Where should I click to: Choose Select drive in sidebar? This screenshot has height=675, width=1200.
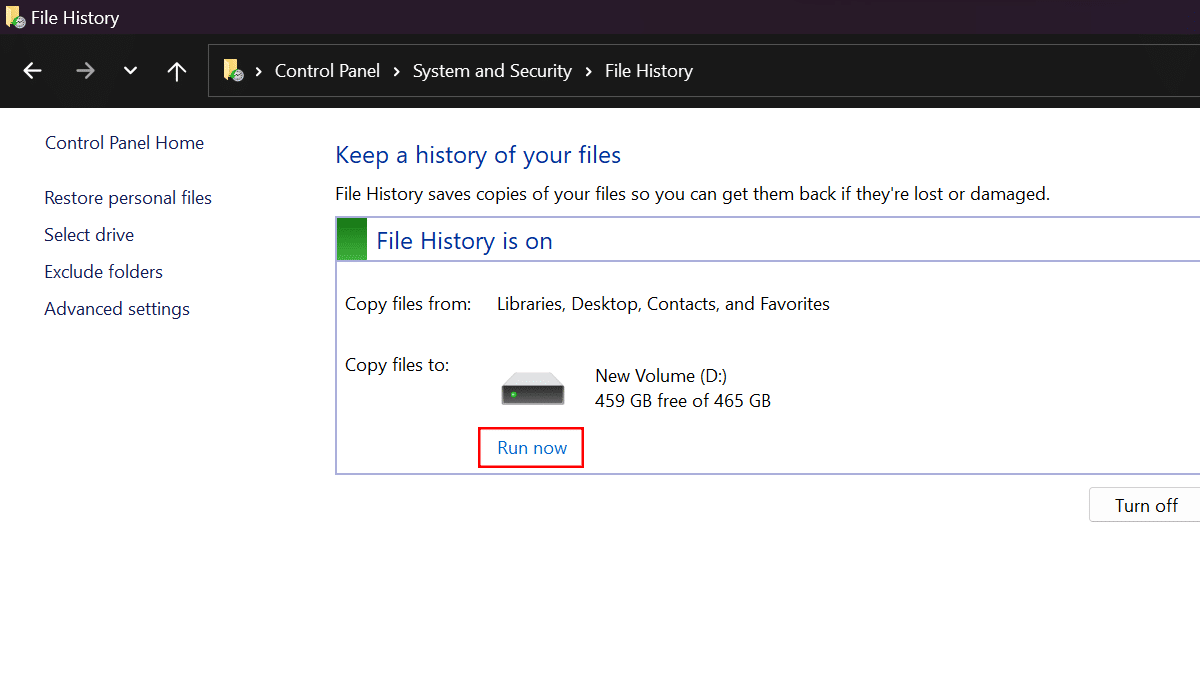pyautogui.click(x=89, y=235)
